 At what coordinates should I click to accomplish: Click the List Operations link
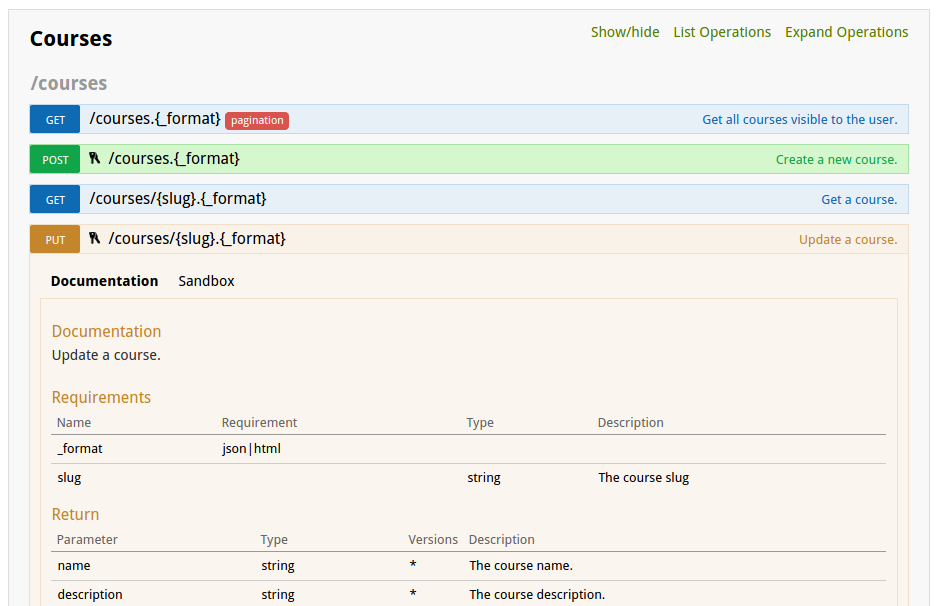(722, 32)
